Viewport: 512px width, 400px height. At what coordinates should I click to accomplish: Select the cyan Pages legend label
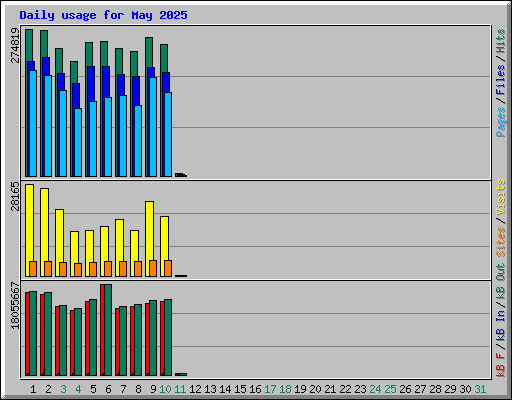tap(500, 122)
